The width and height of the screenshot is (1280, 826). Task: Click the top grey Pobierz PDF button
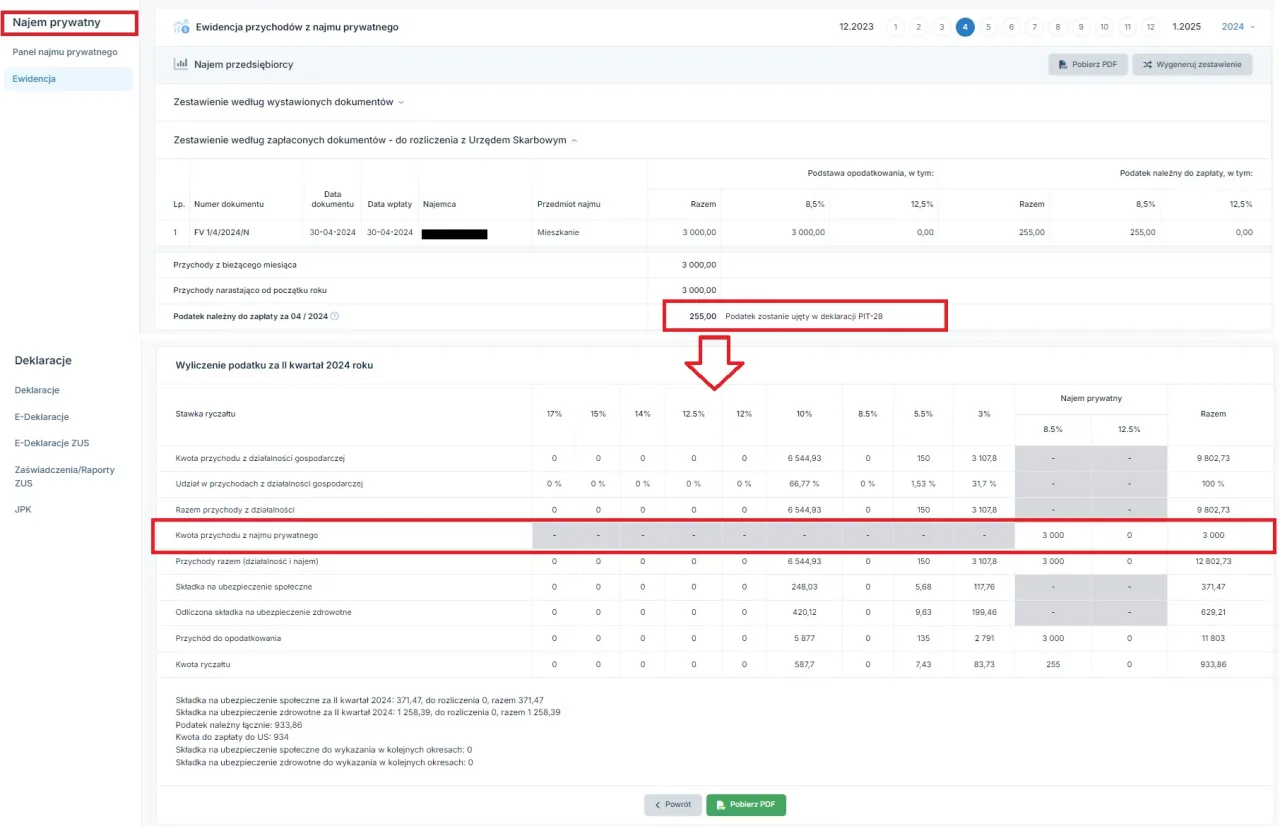[x=1088, y=65]
